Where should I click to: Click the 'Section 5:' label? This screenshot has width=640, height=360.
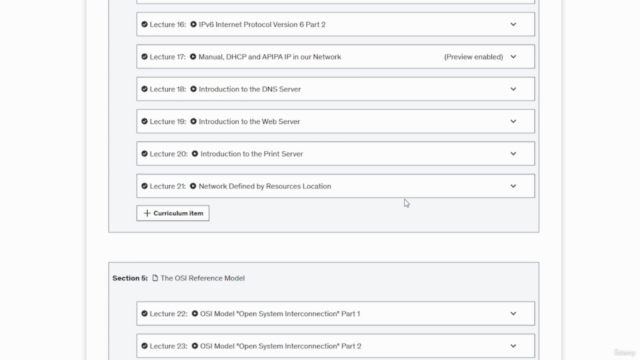[x=130, y=278]
